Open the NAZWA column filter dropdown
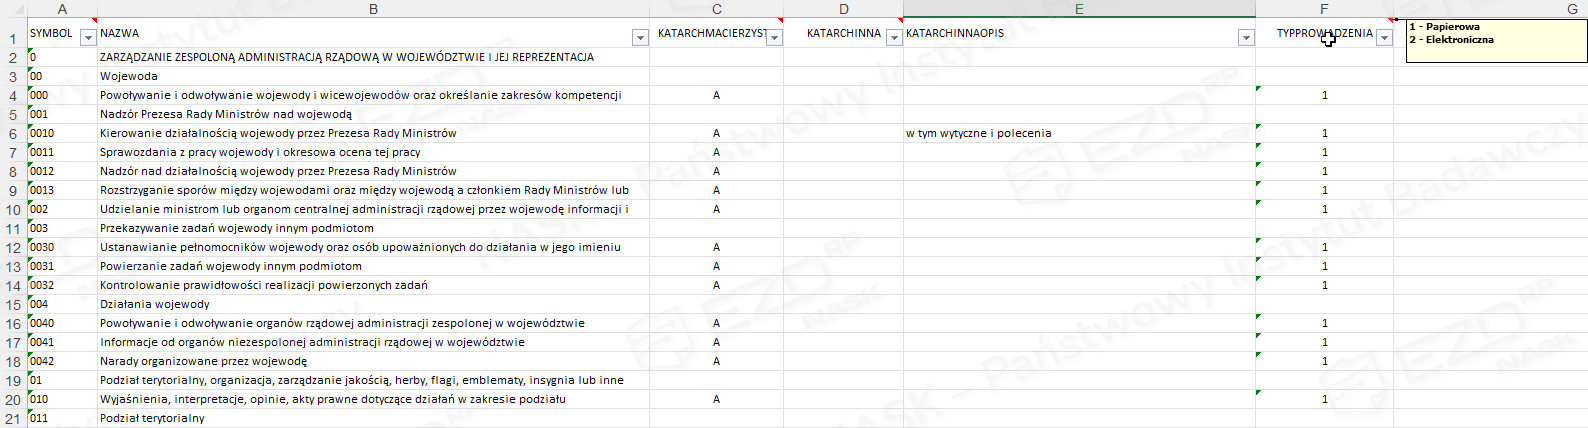1588x428 pixels. pyautogui.click(x=640, y=38)
